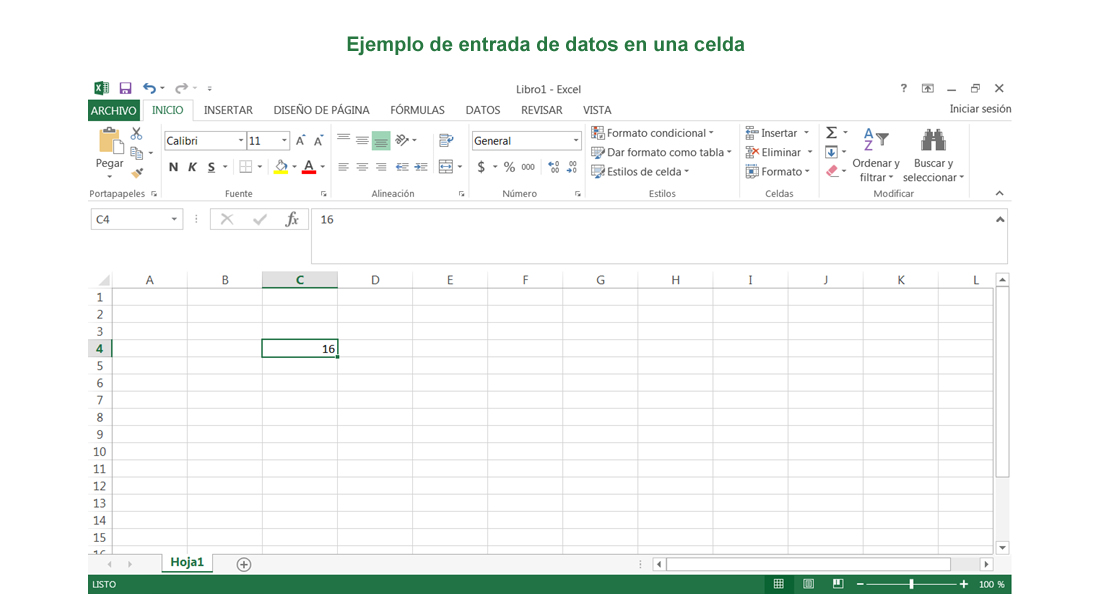Image resolution: width=1100 pixels, height=602 pixels.
Task: Click the fill color bucket icon
Action: [281, 167]
